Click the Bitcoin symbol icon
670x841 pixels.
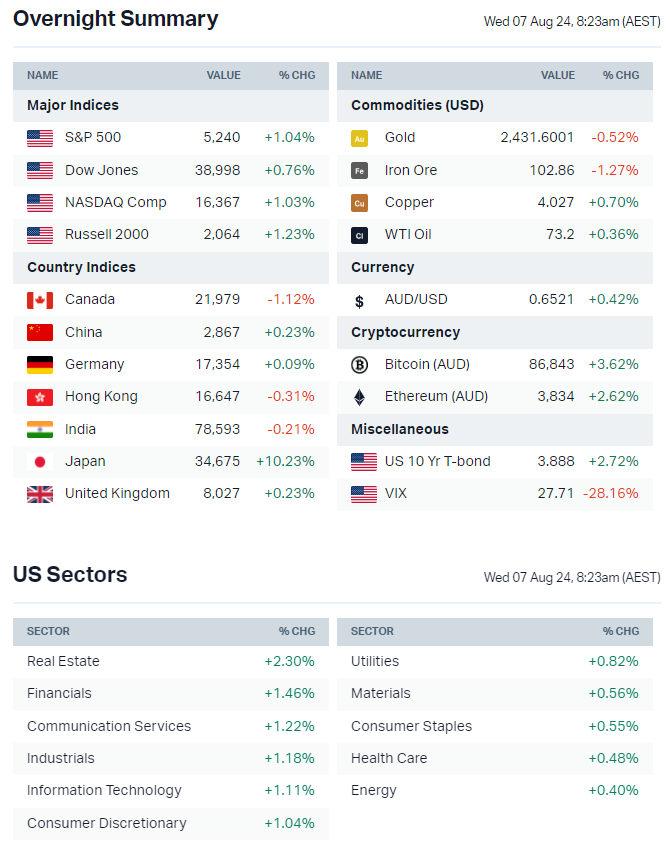360,365
